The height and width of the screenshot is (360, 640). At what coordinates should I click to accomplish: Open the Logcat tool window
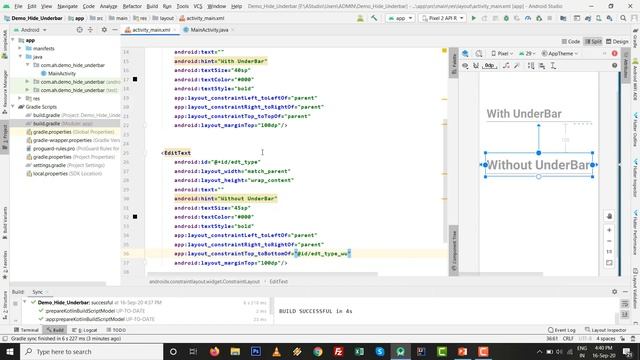(84, 330)
